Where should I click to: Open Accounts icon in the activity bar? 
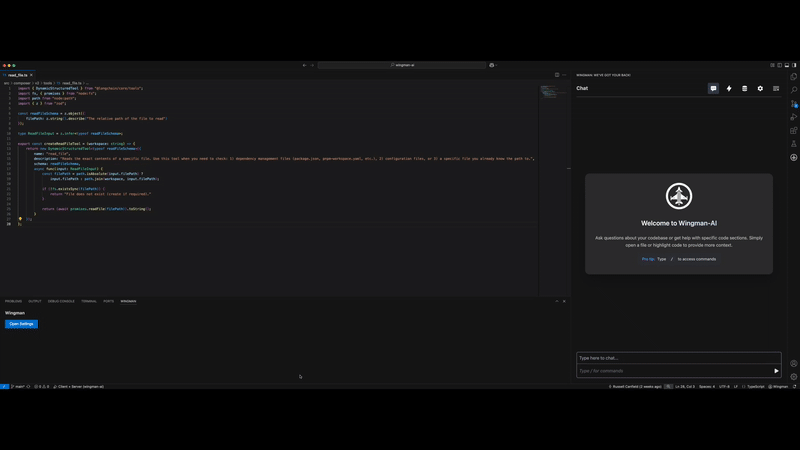point(793,363)
